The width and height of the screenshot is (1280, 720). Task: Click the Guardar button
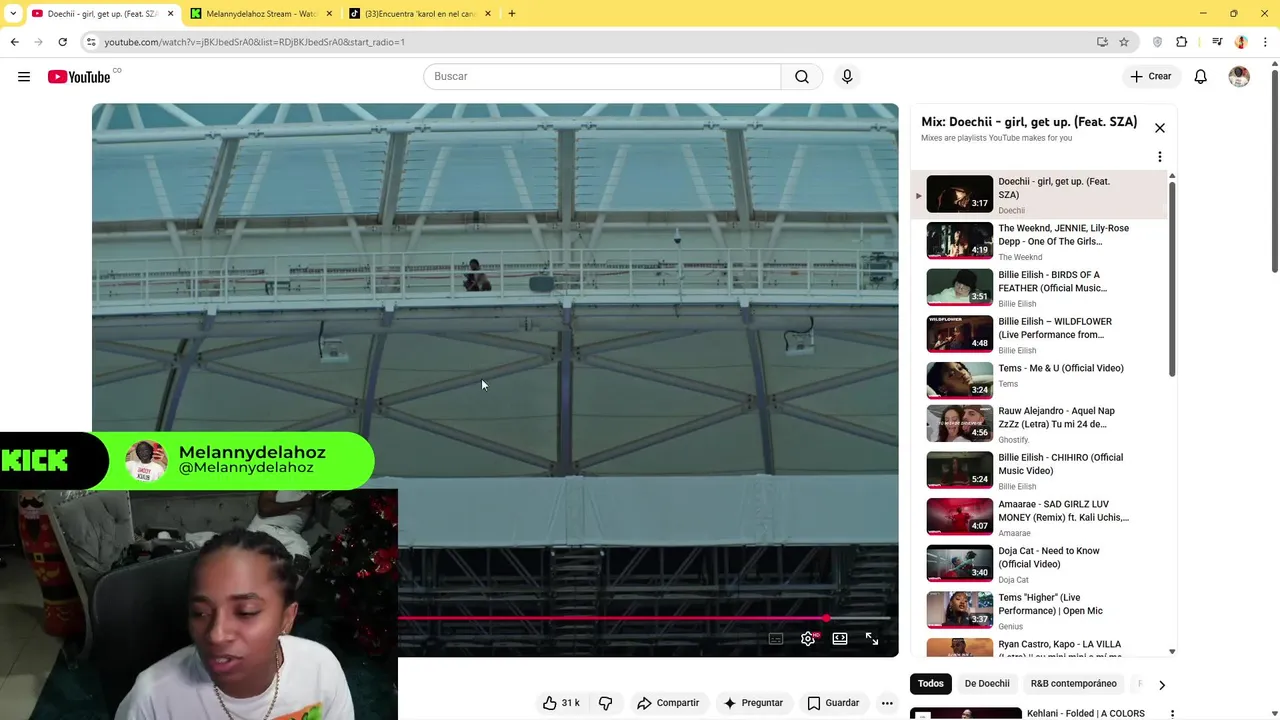click(834, 703)
